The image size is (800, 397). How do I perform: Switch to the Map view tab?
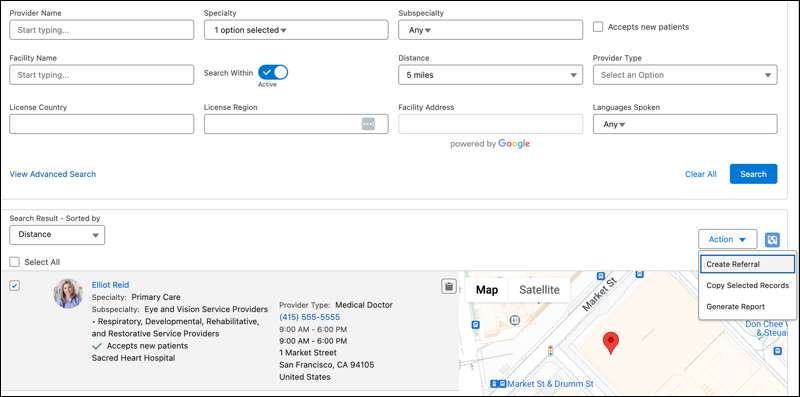tap(487, 290)
